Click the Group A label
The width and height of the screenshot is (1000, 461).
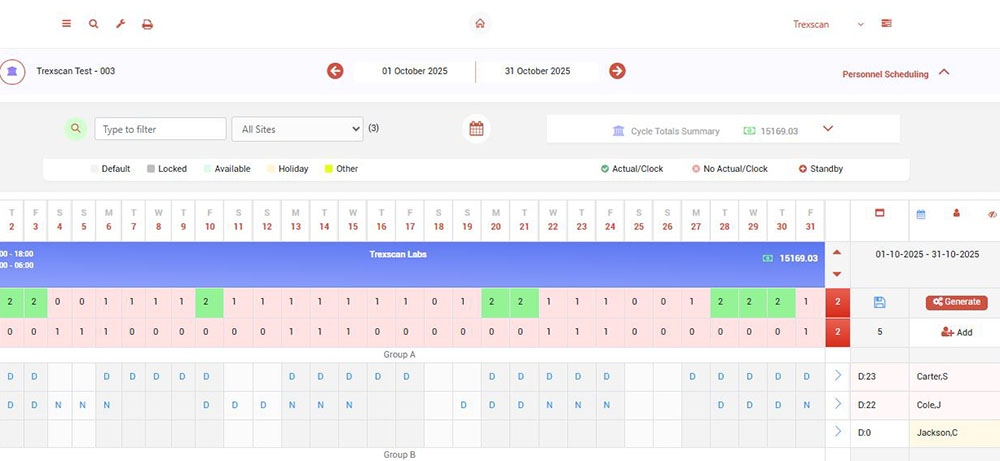click(399, 355)
